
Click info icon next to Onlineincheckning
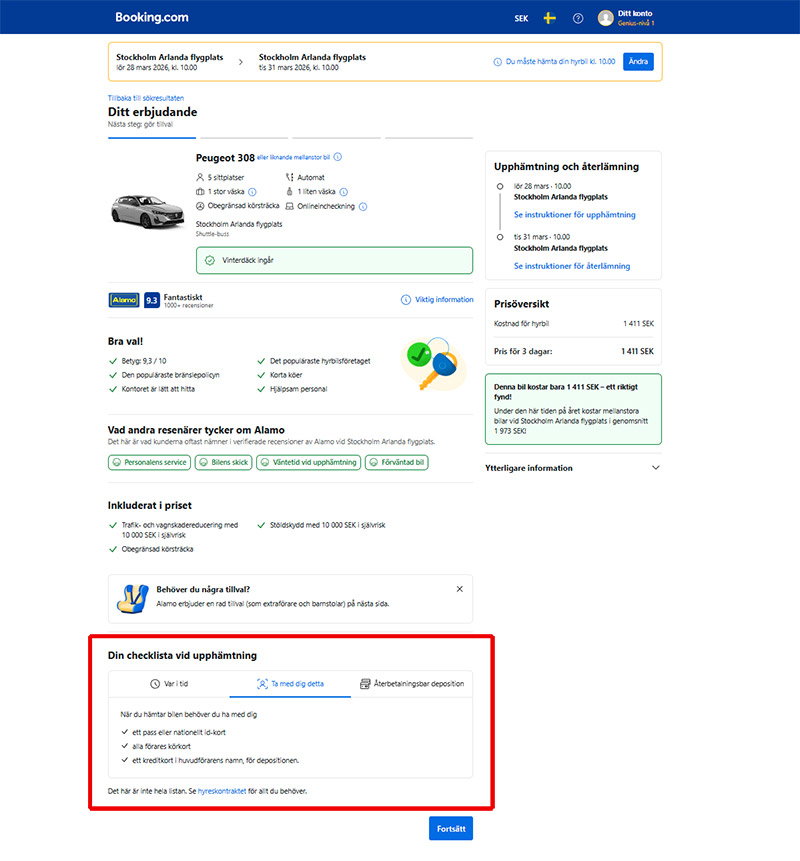(363, 206)
